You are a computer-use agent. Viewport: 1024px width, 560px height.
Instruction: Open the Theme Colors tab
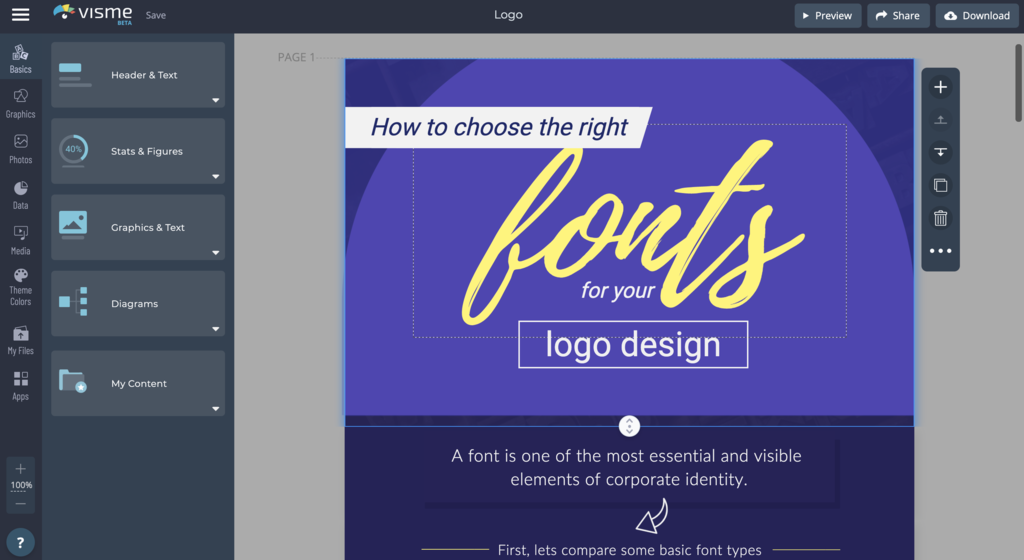(20, 287)
